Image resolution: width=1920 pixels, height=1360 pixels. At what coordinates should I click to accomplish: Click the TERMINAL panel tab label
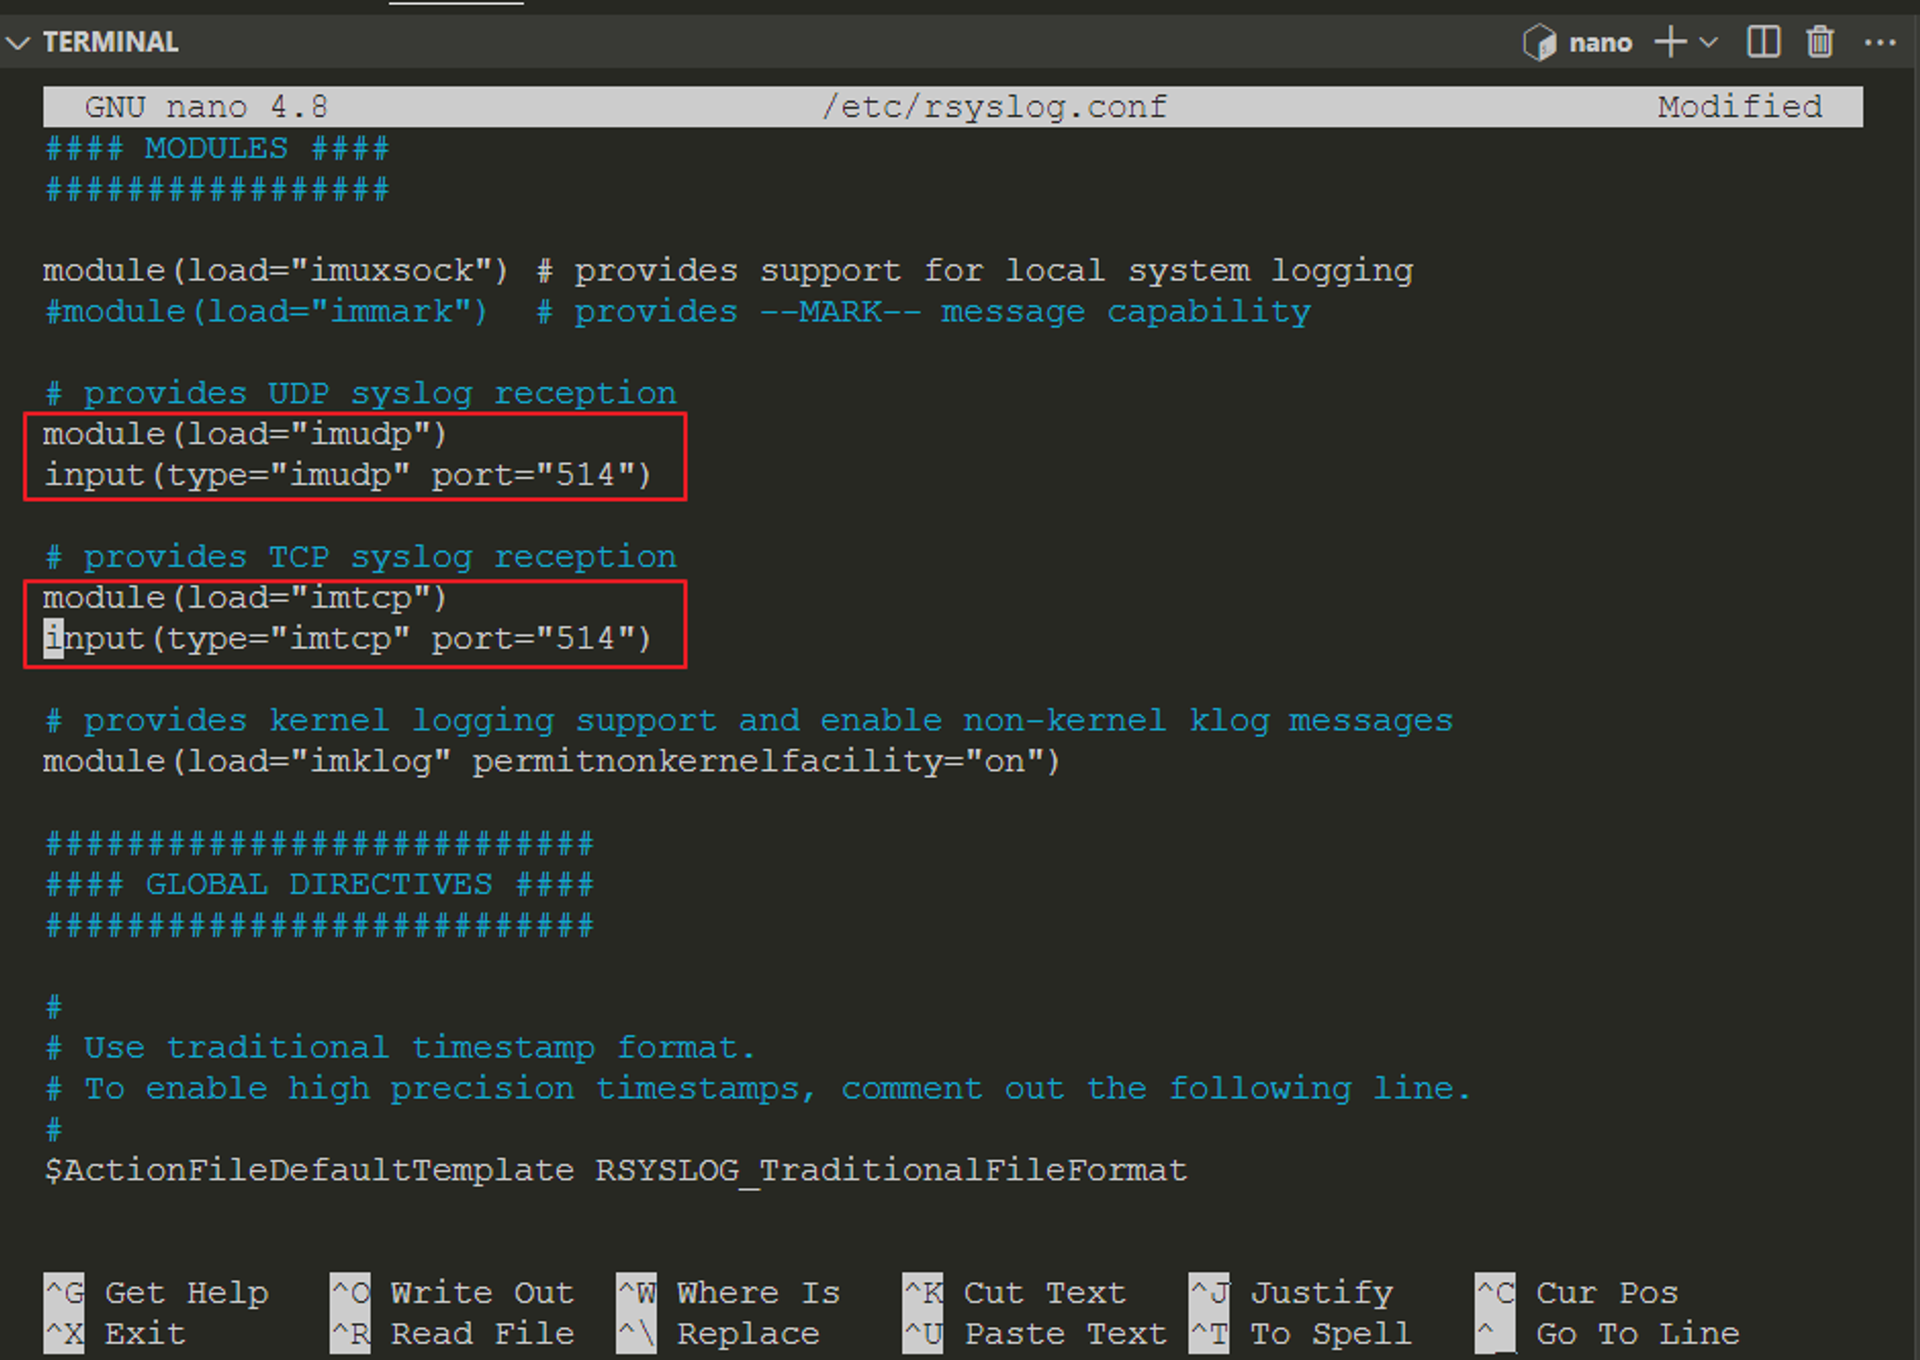(x=110, y=43)
